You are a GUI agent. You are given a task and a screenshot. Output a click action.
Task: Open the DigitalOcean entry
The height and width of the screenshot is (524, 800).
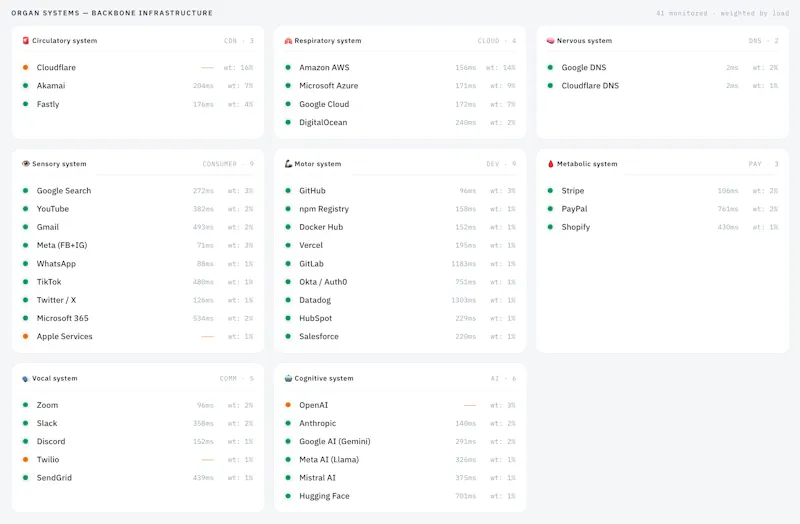click(x=400, y=122)
